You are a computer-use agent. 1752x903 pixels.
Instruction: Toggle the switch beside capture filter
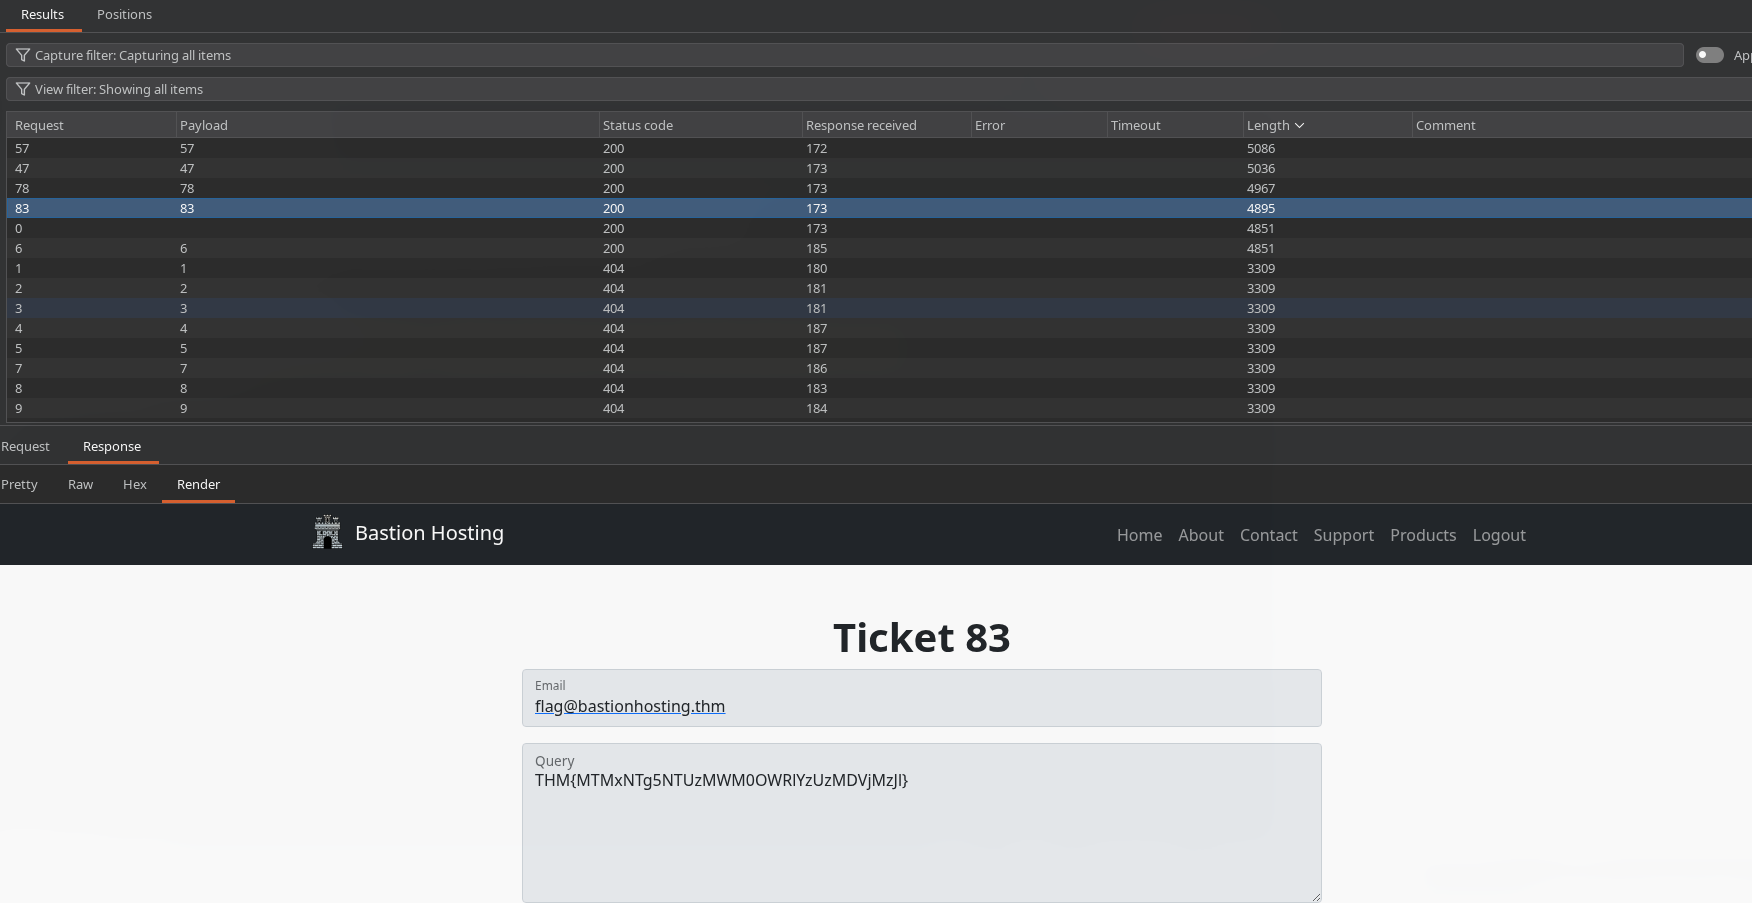click(1709, 55)
